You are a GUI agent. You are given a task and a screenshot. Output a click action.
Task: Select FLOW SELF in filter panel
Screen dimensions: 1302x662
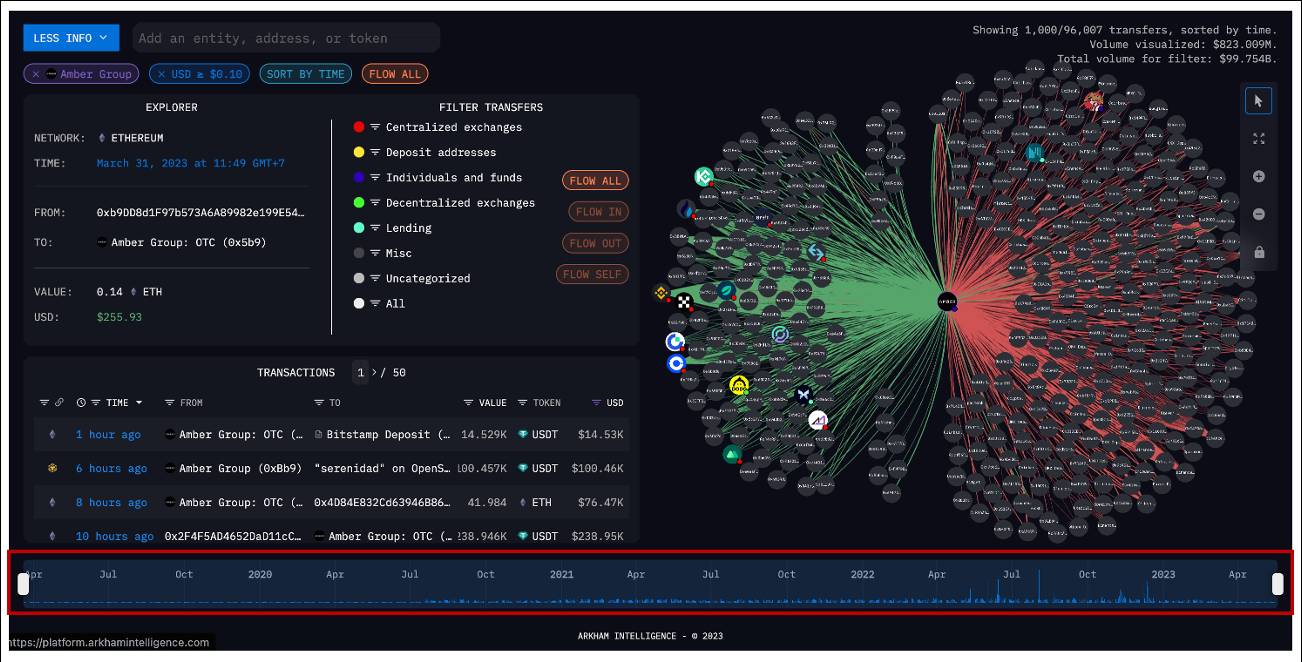click(592, 274)
